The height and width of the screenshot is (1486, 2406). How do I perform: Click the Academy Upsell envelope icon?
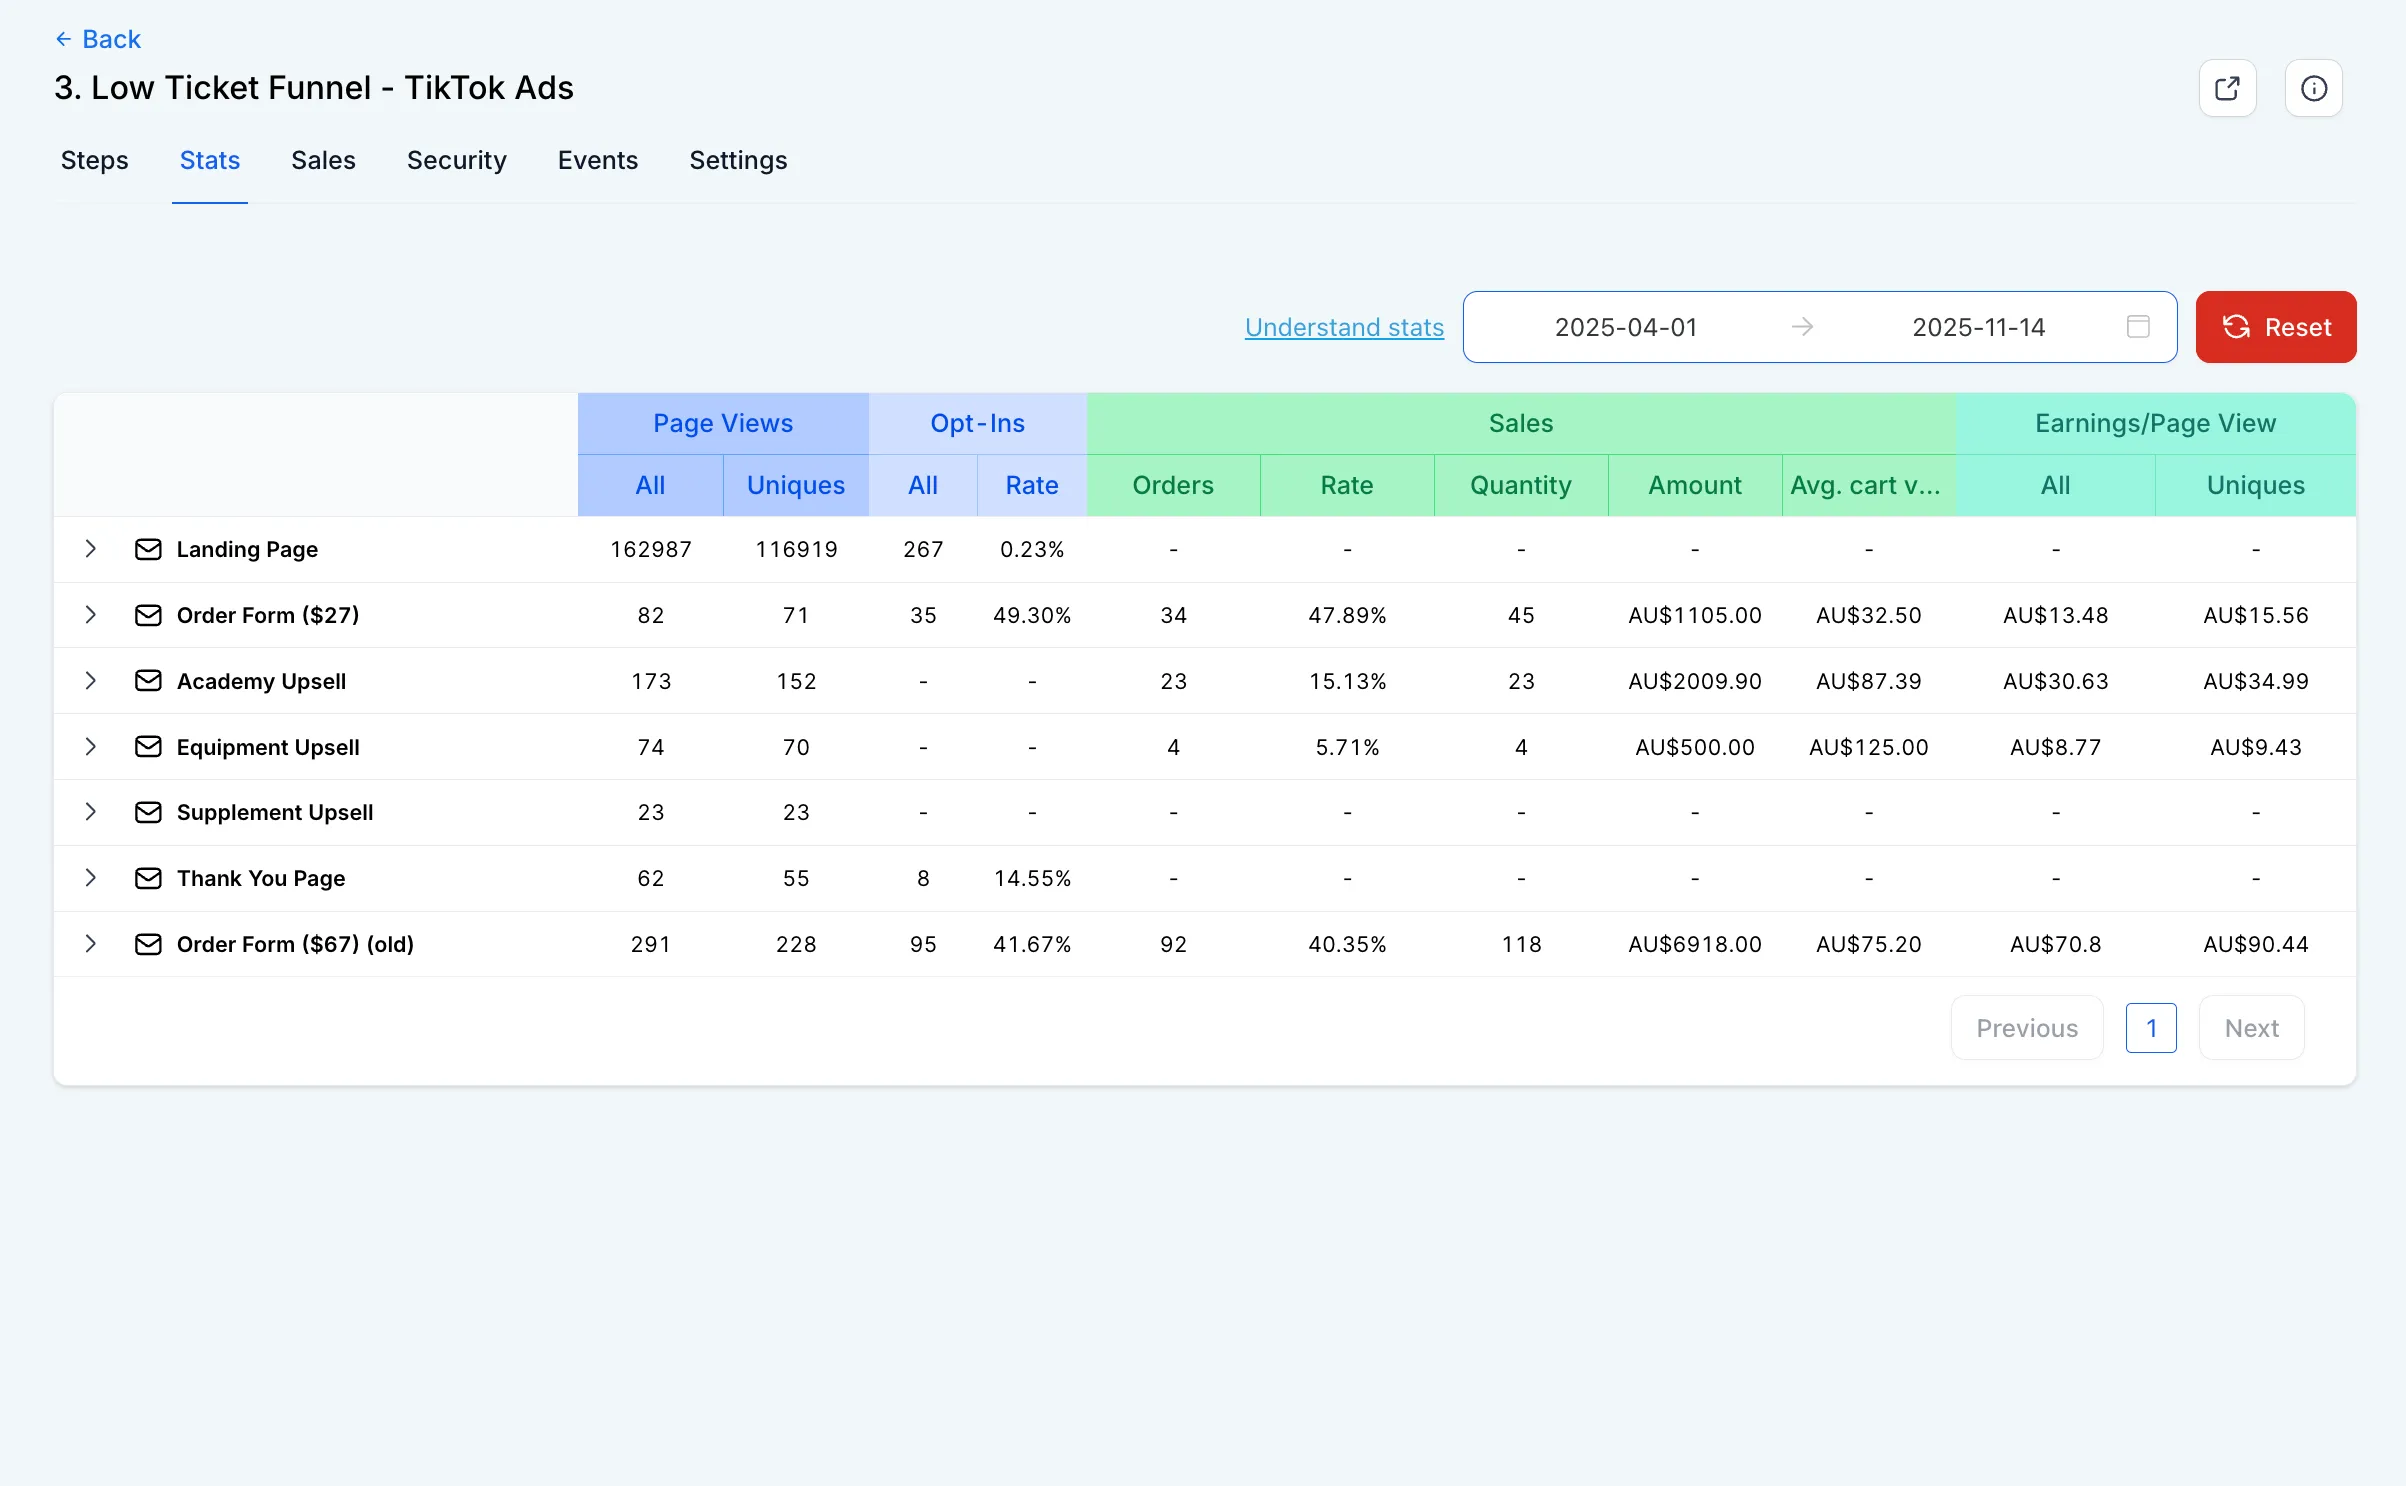tap(148, 681)
